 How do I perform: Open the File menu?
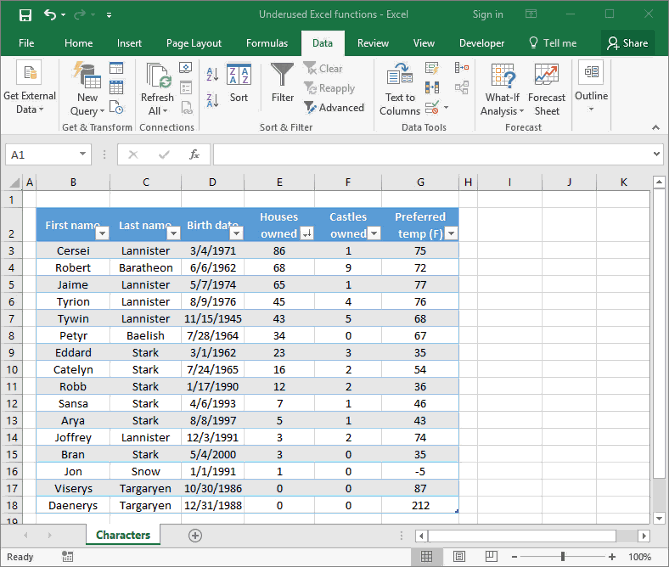click(26, 43)
